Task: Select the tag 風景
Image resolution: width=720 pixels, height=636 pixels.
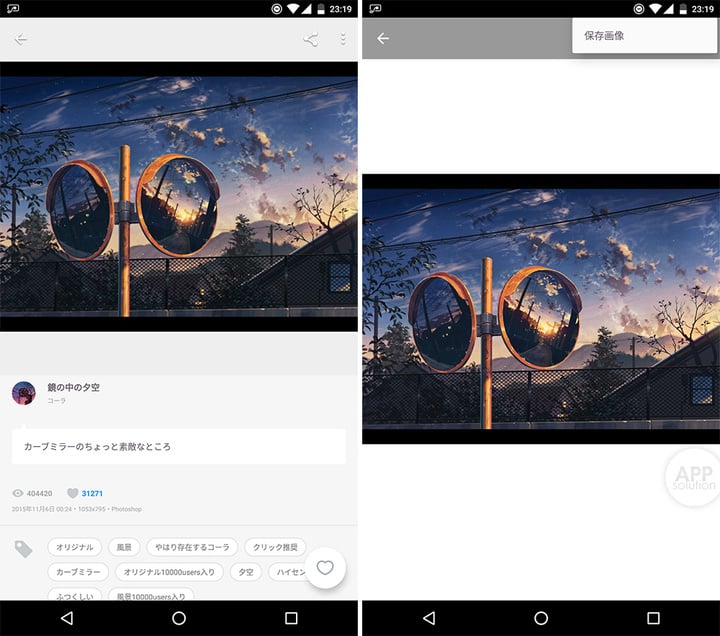Action: click(124, 547)
